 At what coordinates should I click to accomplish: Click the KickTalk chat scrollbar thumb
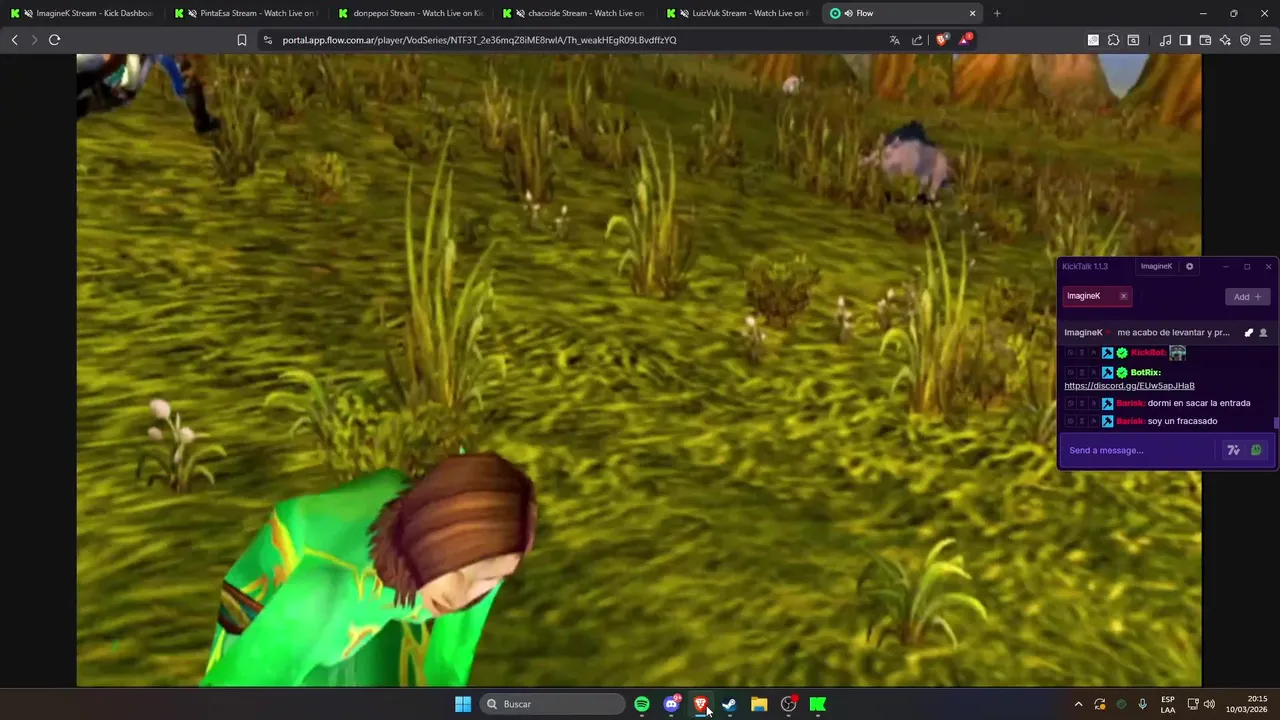point(1276,423)
